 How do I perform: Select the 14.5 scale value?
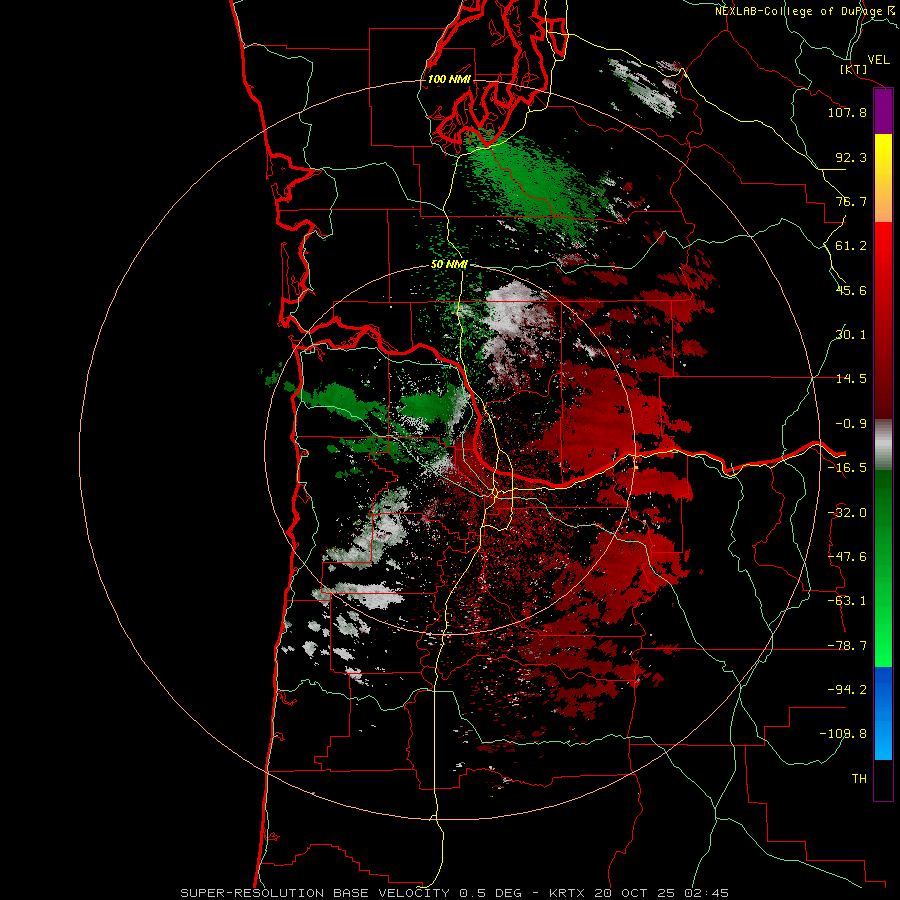pos(851,379)
